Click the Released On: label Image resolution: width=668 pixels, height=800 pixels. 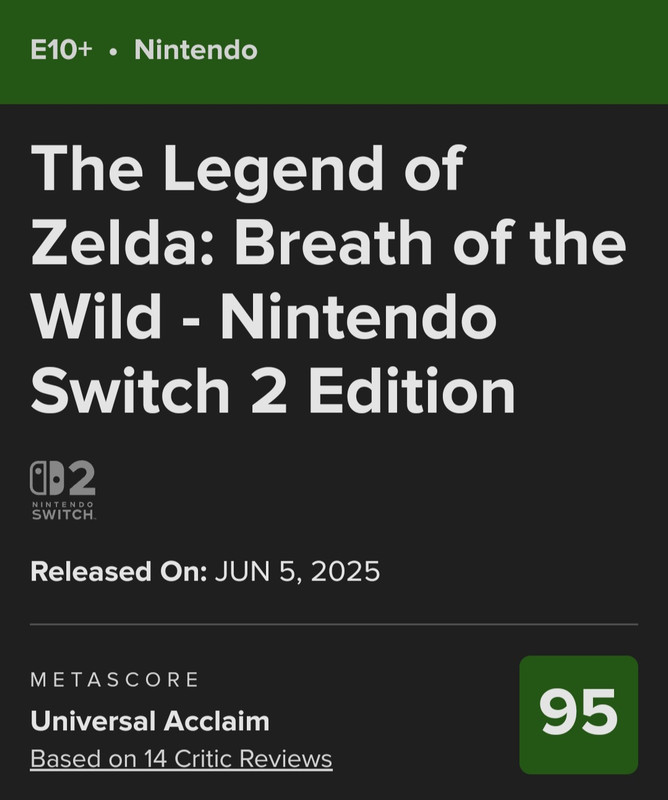pos(118,572)
